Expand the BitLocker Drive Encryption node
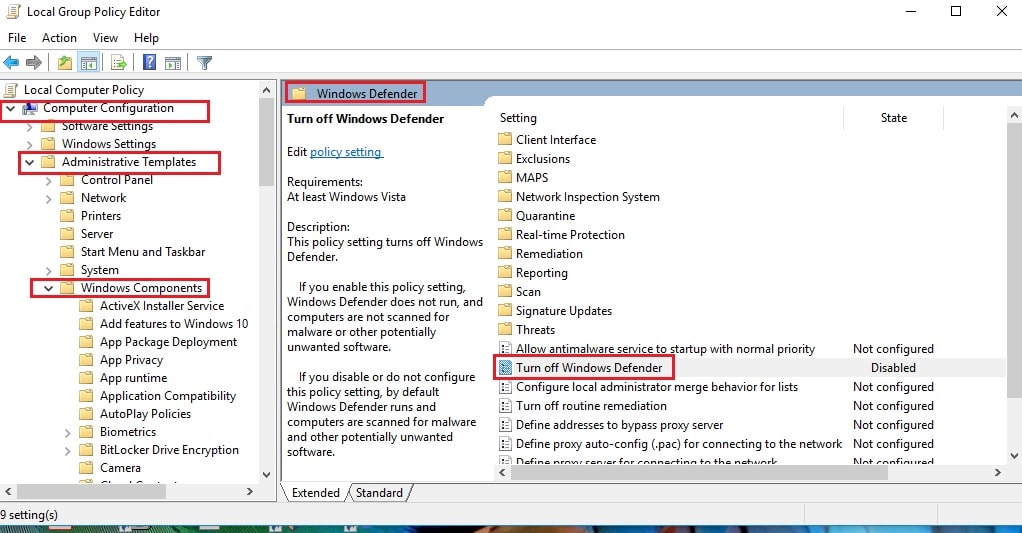The image size is (1022, 533). click(67, 450)
